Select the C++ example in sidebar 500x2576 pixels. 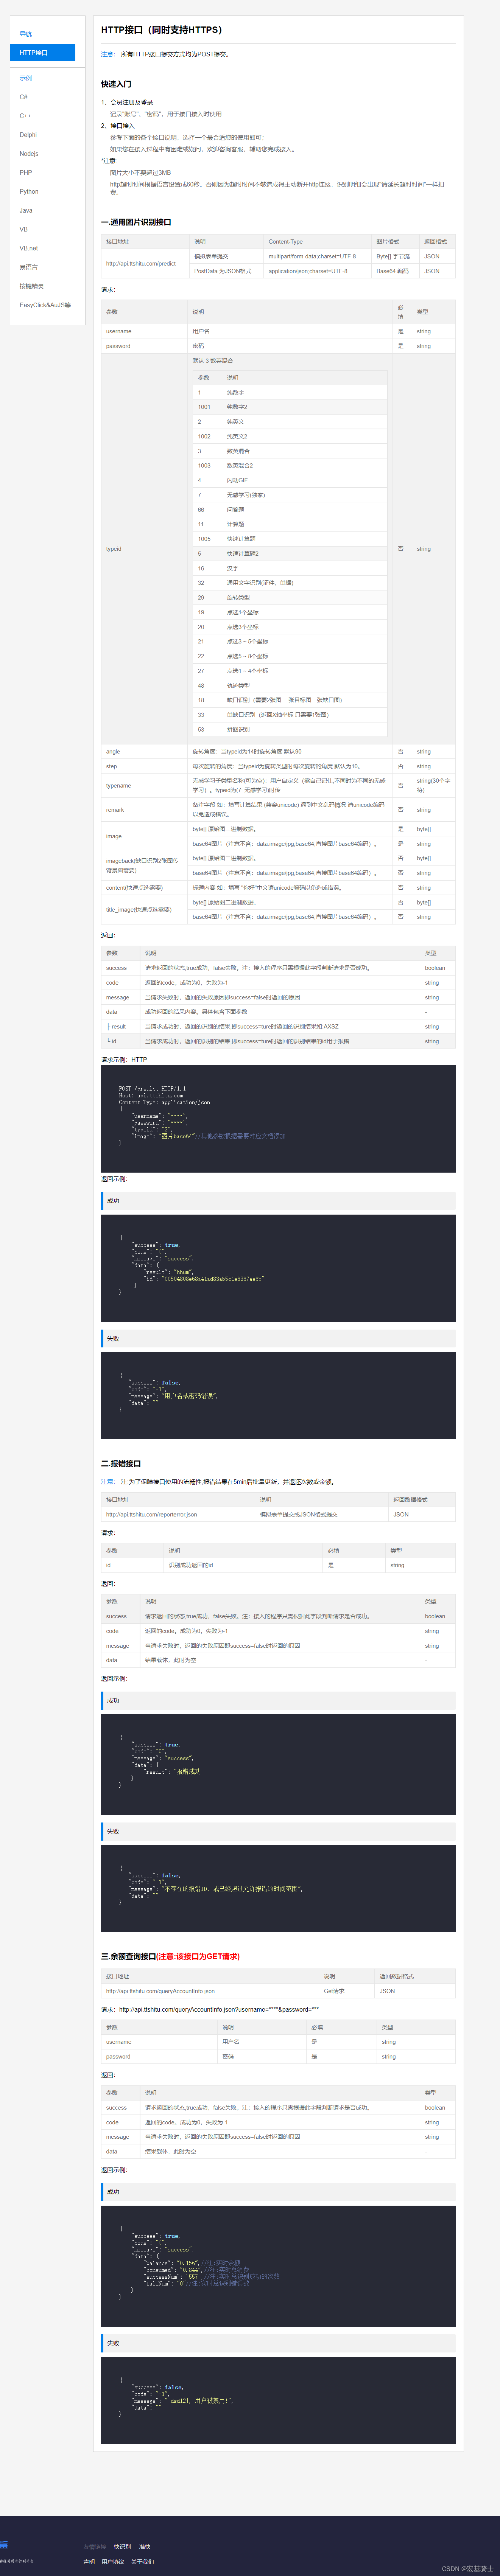pos(25,116)
